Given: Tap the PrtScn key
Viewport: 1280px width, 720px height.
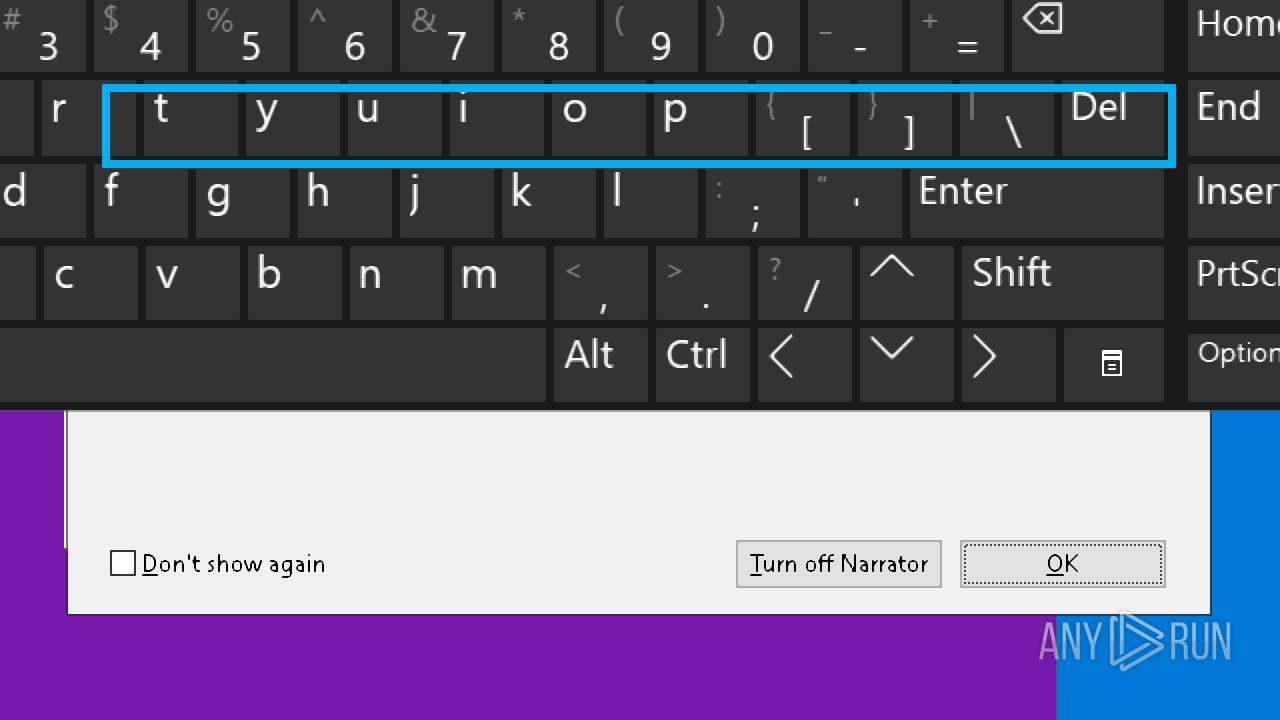Looking at the screenshot, I should 1234,283.
